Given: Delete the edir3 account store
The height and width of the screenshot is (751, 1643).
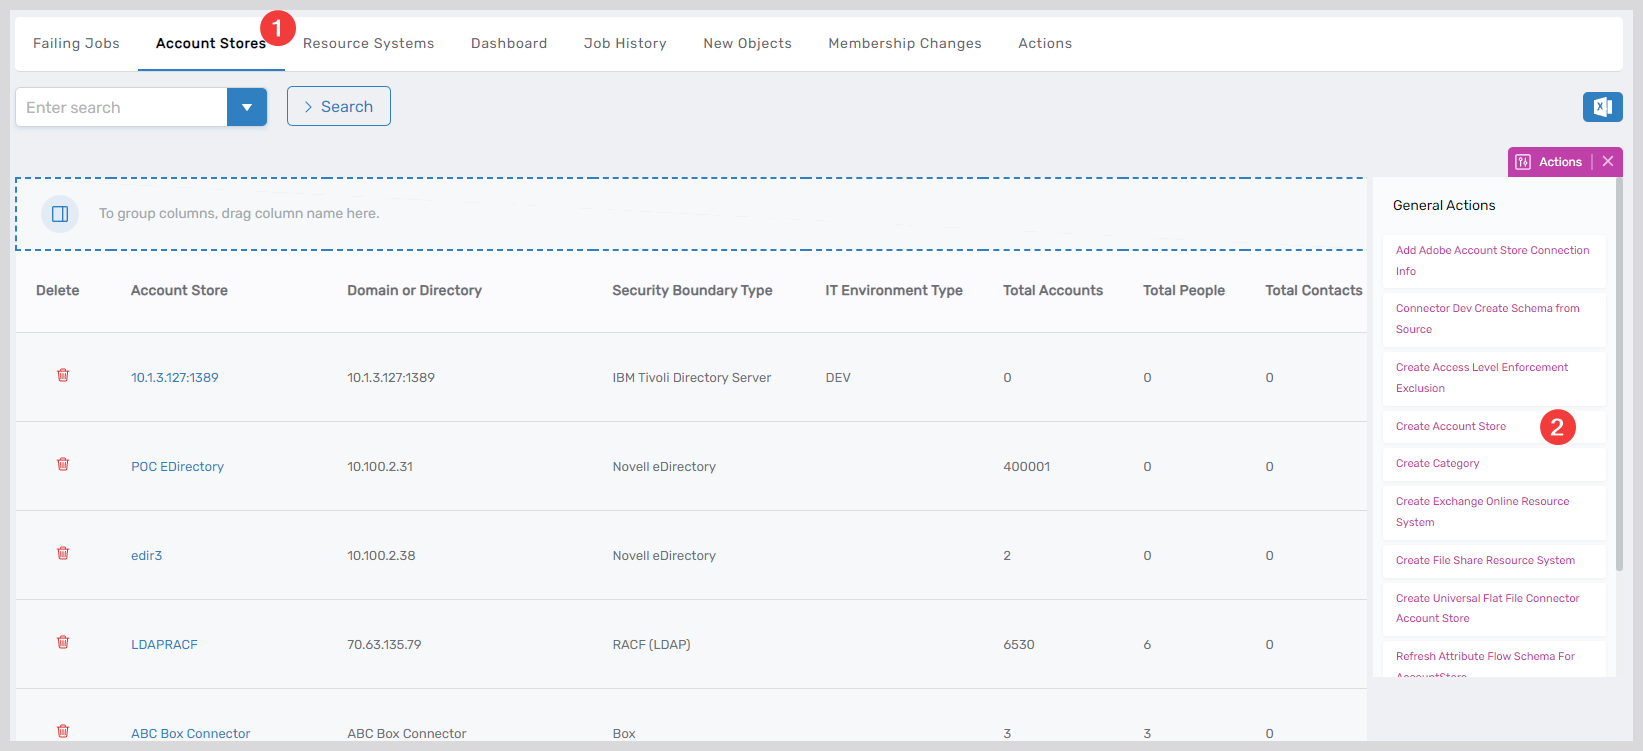Looking at the screenshot, I should click(63, 554).
